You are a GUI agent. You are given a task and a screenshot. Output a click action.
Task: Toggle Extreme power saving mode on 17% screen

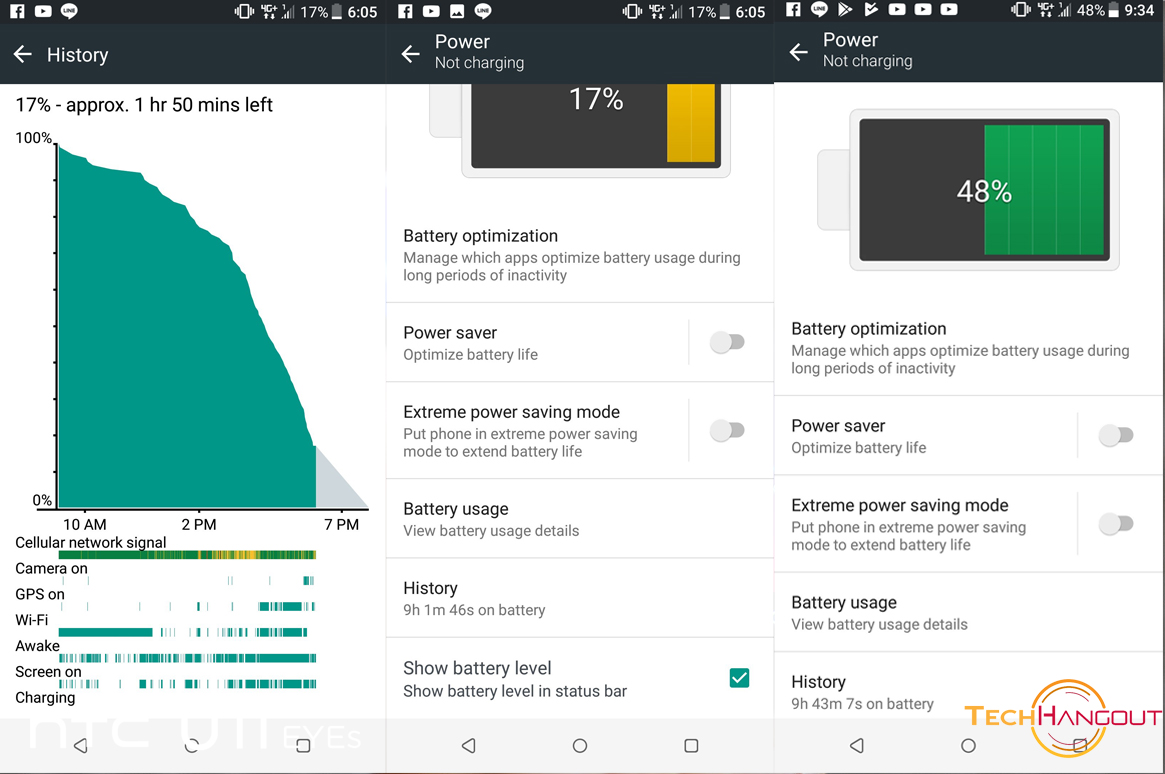(727, 430)
